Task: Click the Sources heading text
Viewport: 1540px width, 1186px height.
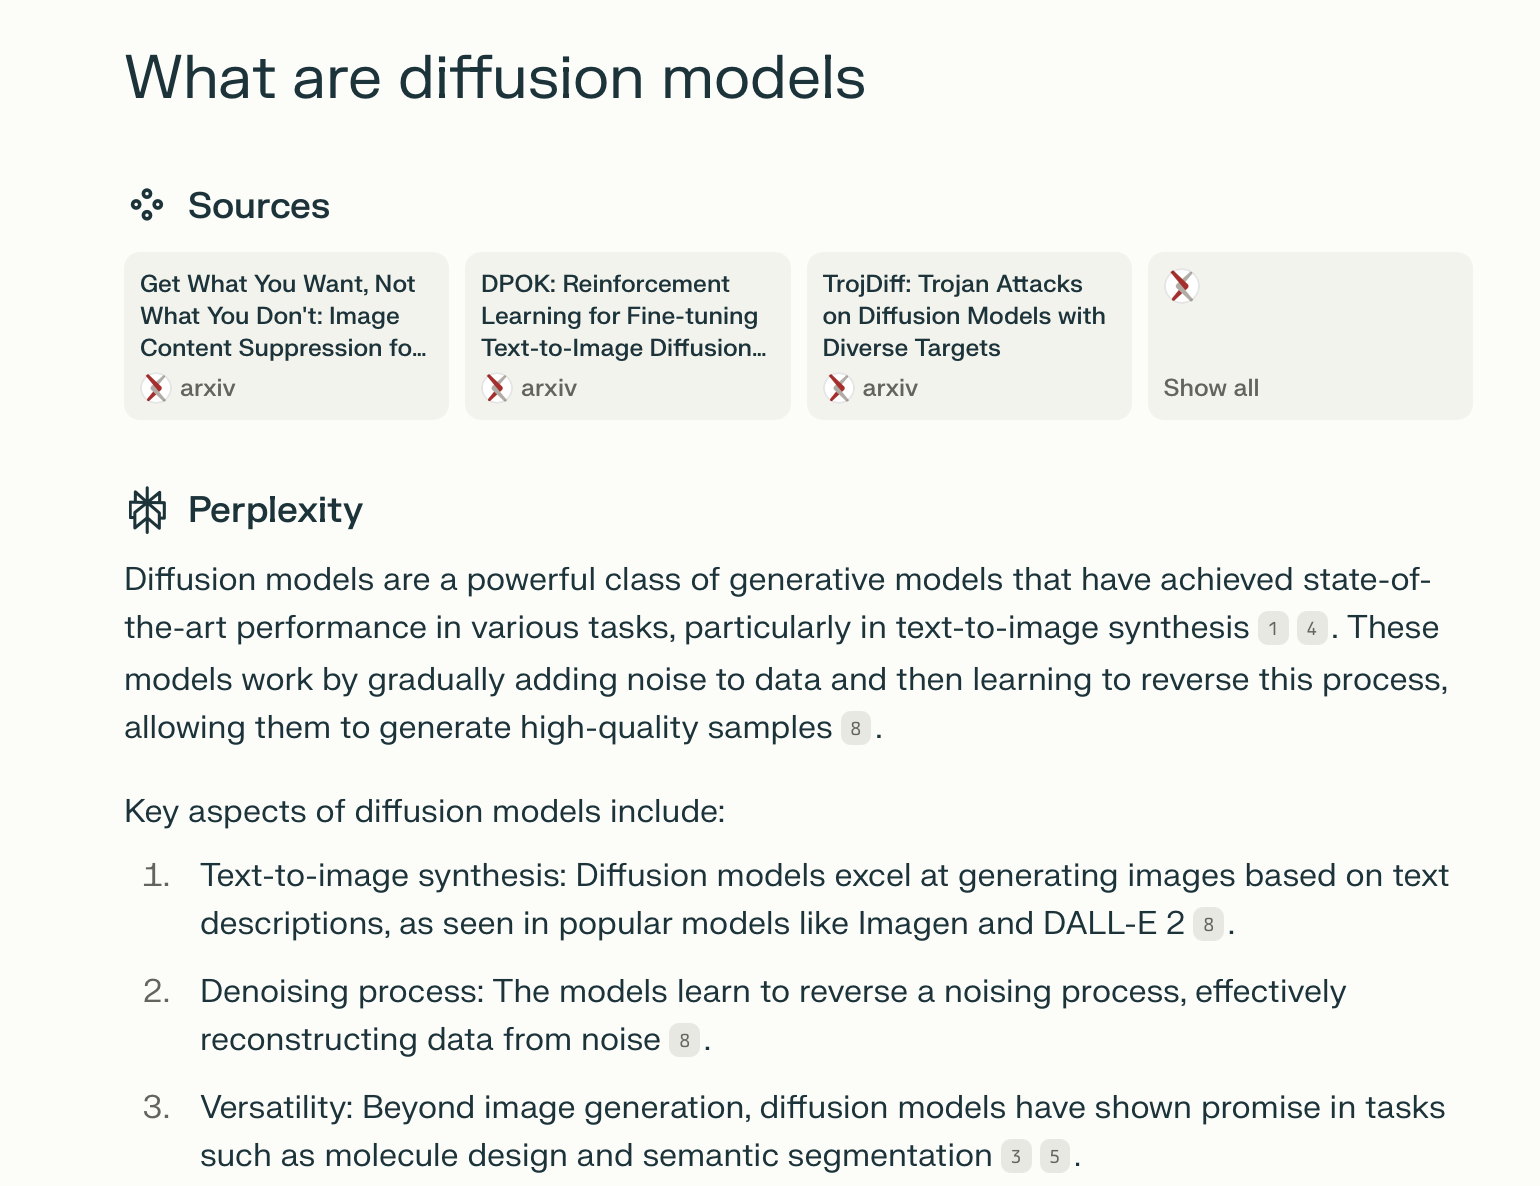Action: (x=258, y=205)
